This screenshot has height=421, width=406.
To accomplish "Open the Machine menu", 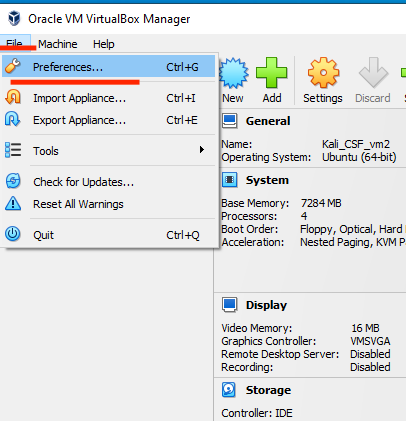I will (58, 44).
